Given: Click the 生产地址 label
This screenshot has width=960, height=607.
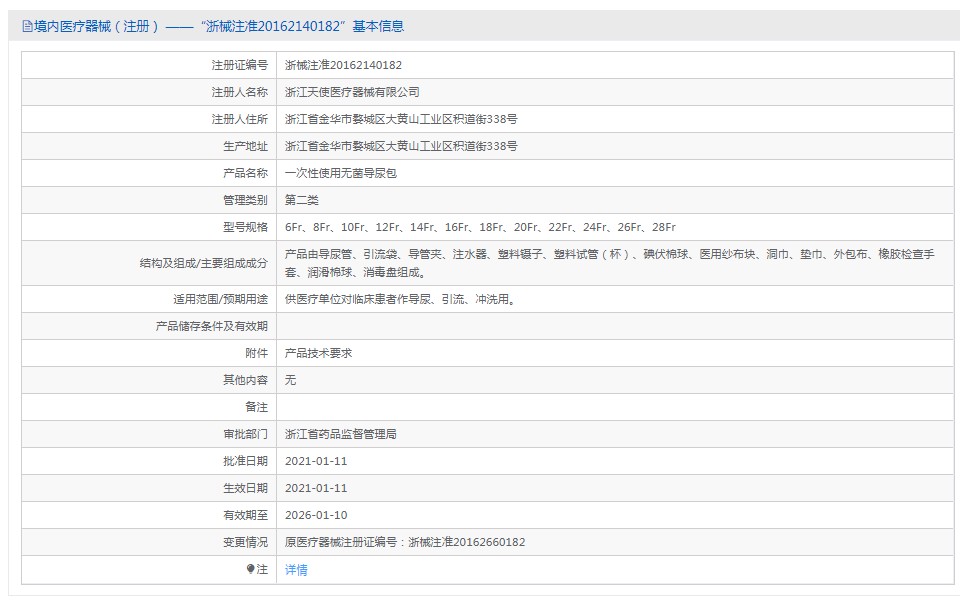Looking at the screenshot, I should coord(246,146).
